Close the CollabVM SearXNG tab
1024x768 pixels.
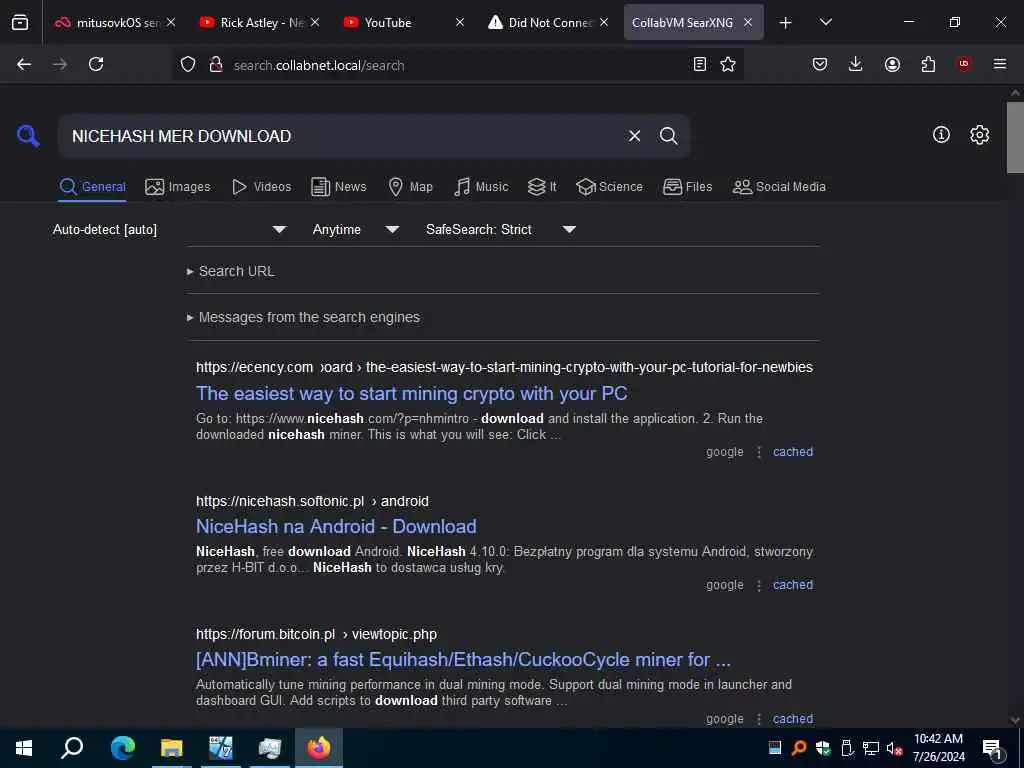tap(748, 22)
